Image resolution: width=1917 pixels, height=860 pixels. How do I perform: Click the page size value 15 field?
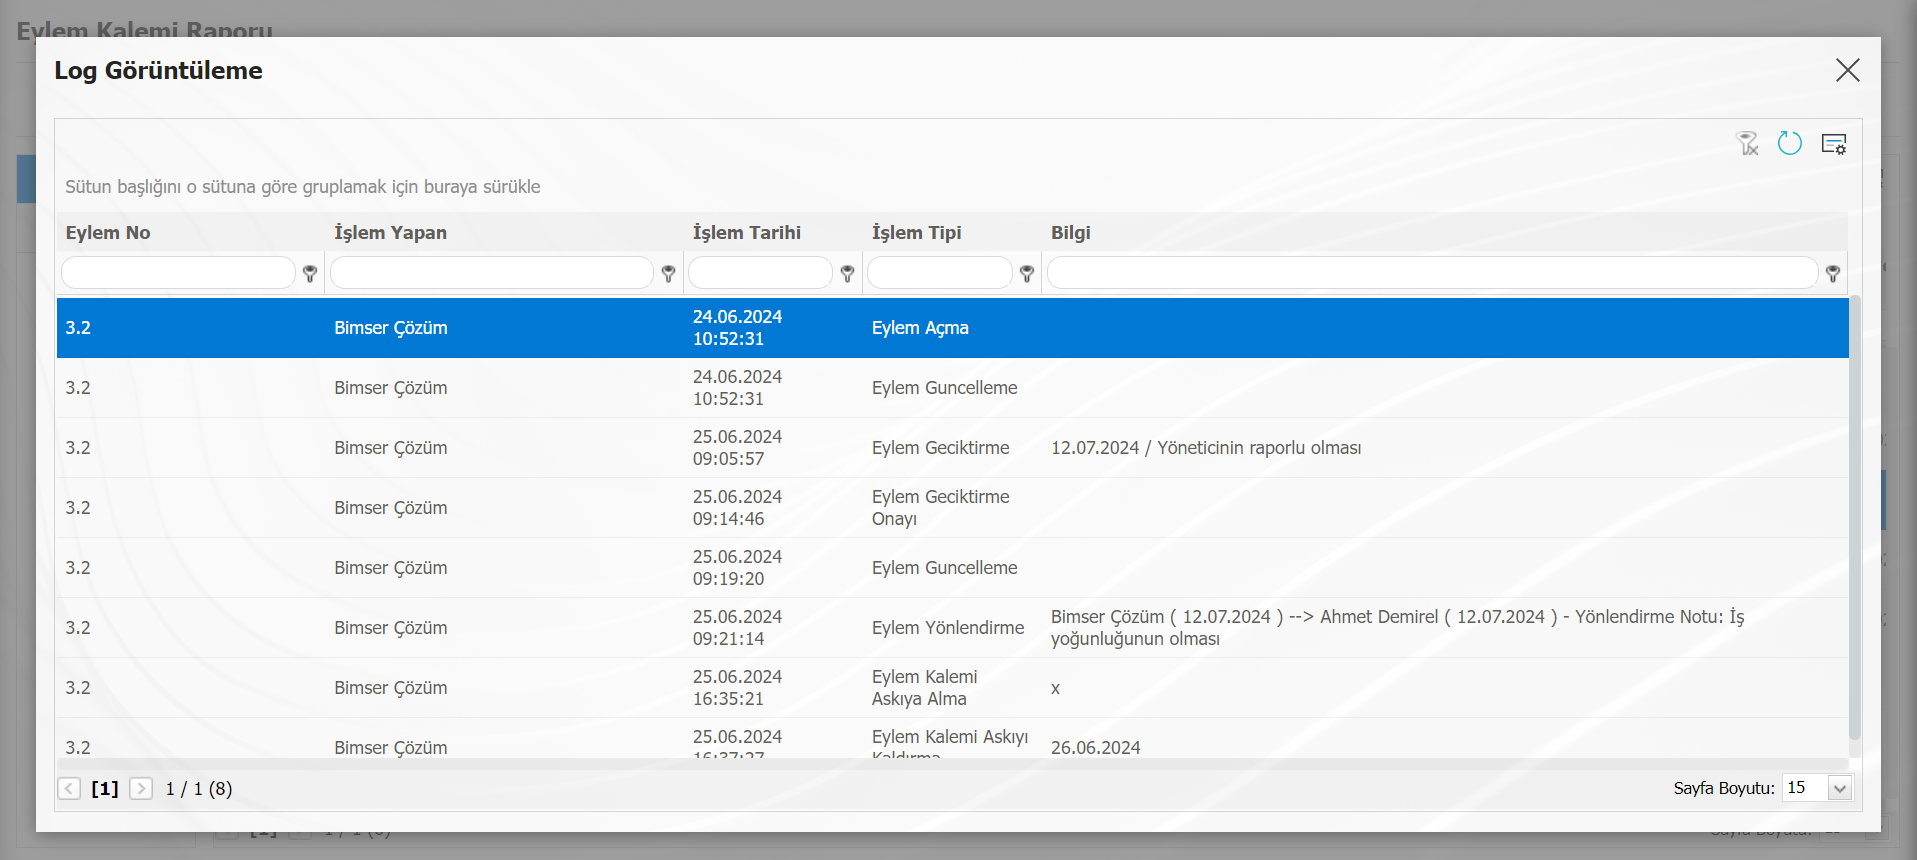[x=1805, y=788]
